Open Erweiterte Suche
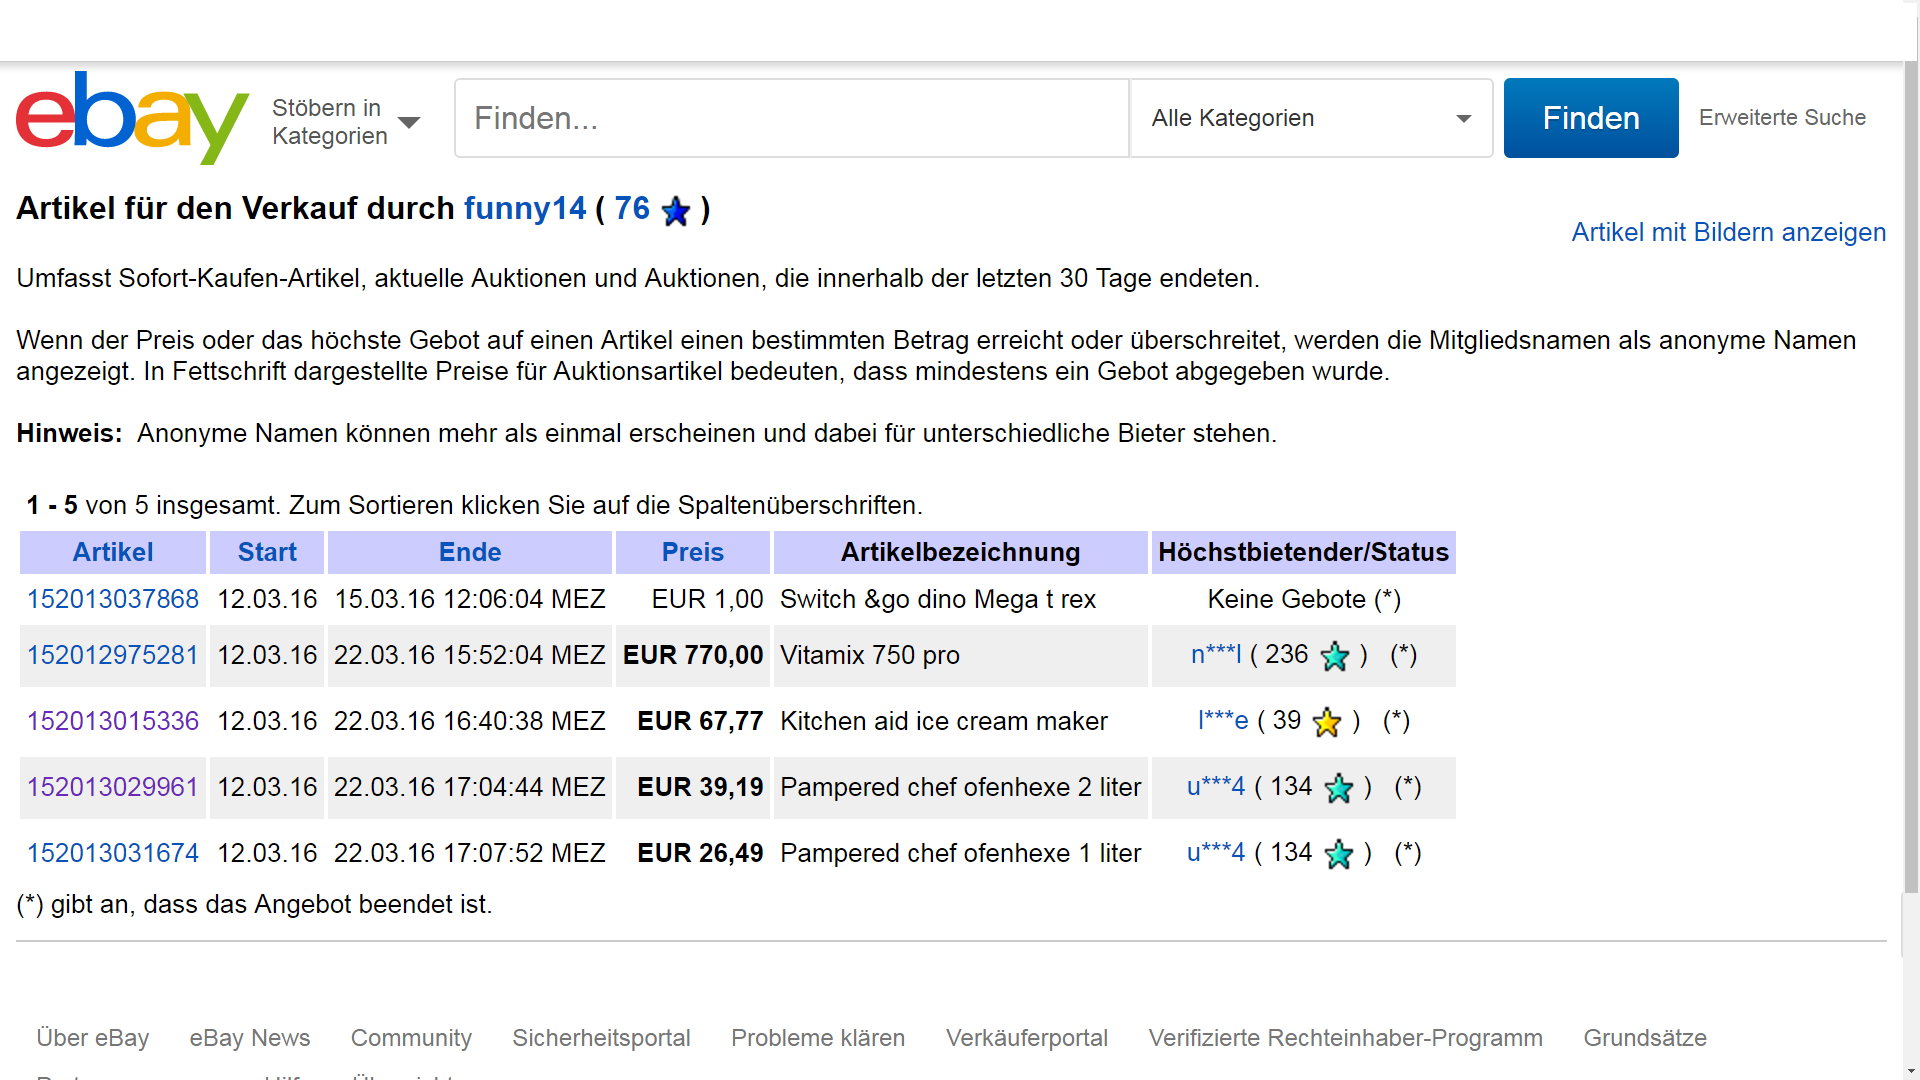The height and width of the screenshot is (1080, 1920). tap(1782, 117)
